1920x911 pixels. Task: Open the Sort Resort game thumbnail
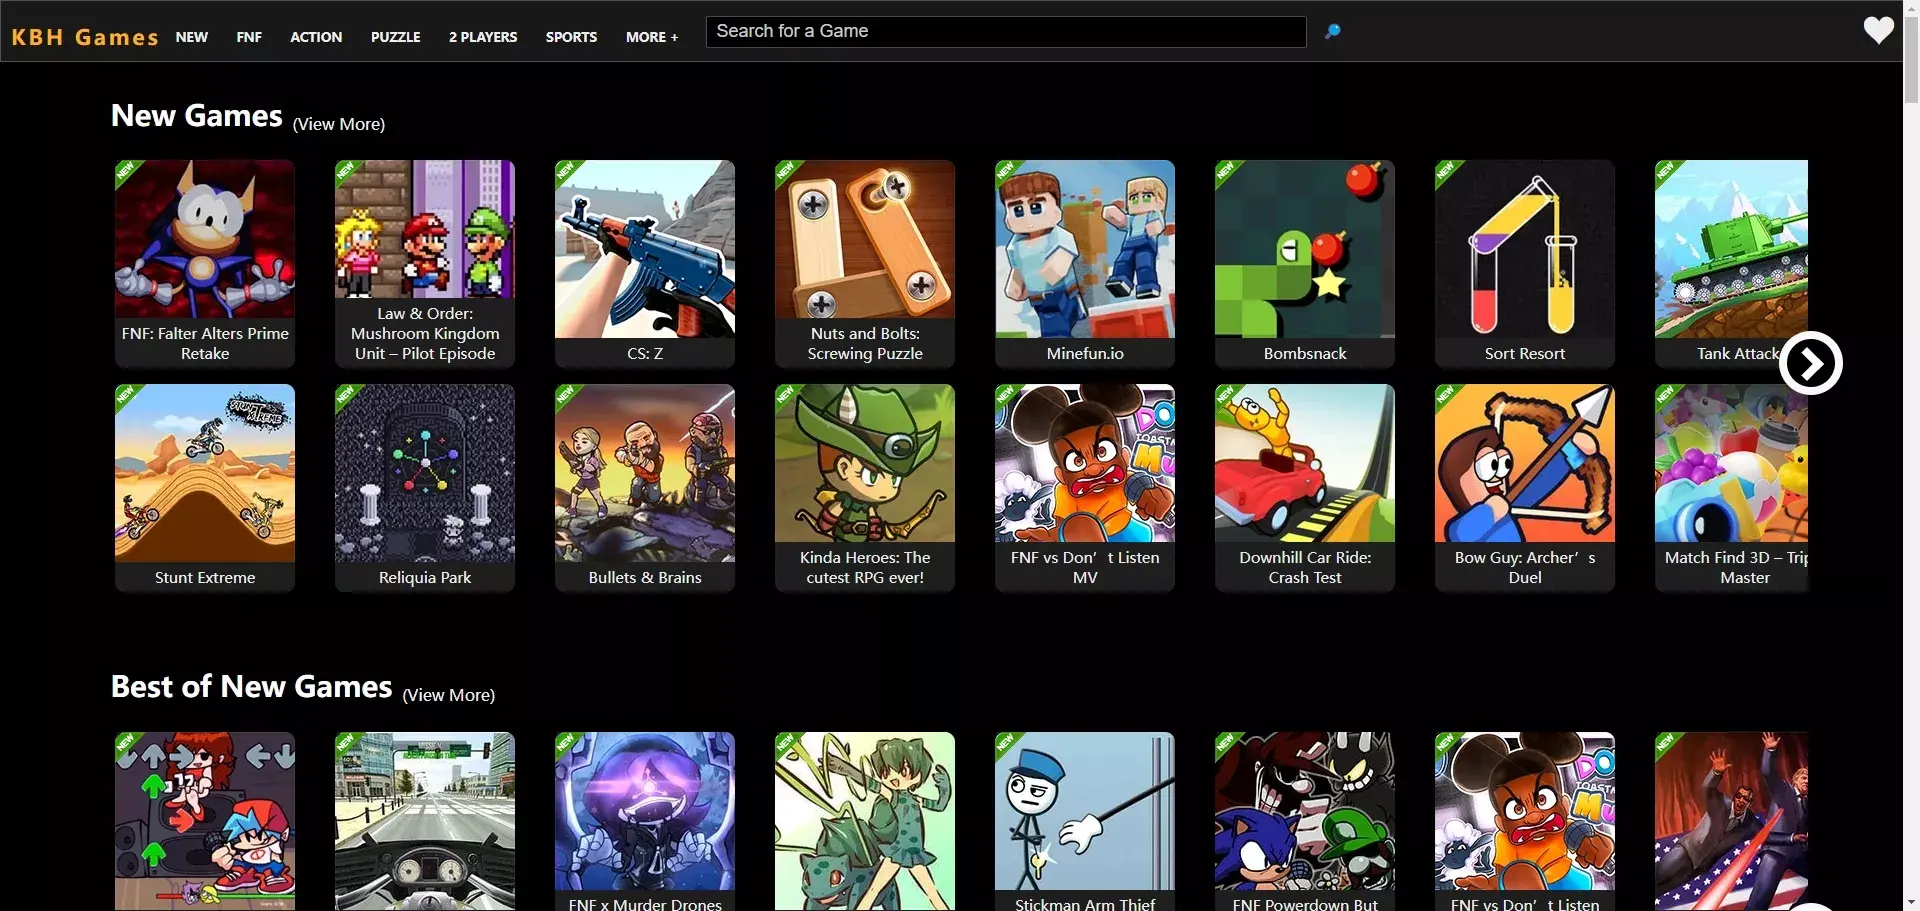coord(1525,264)
